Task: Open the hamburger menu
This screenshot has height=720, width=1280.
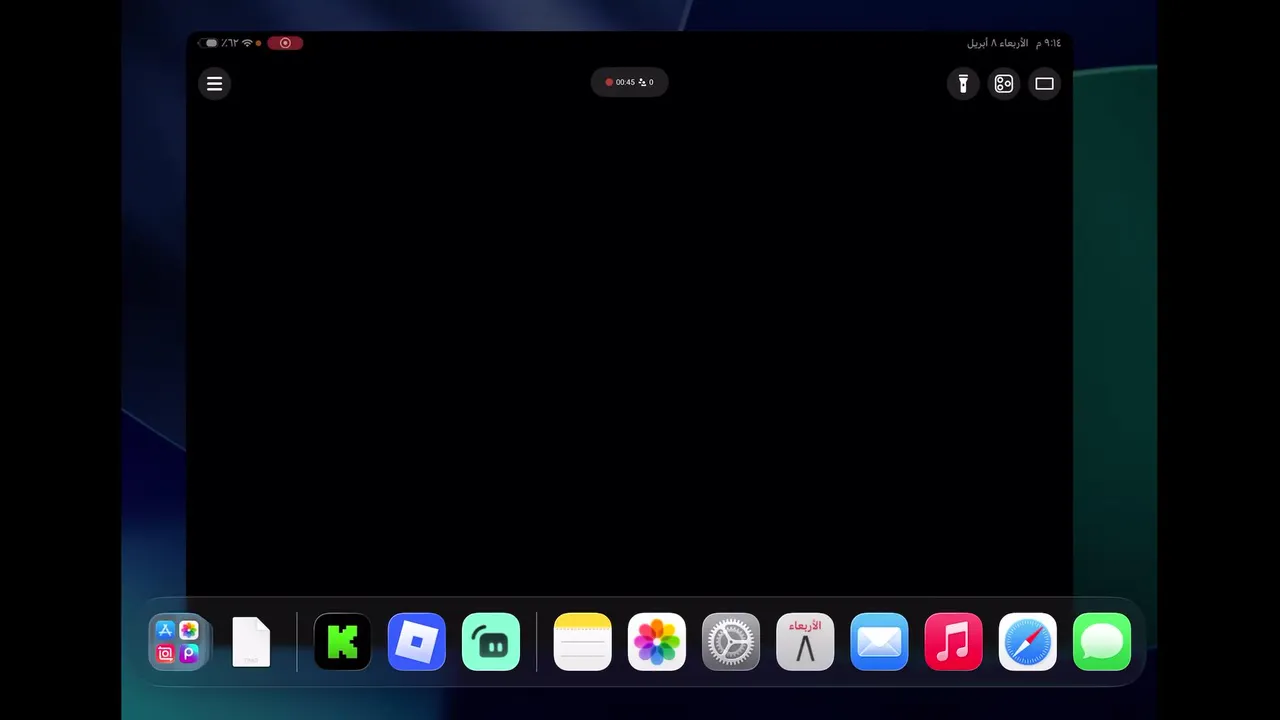Action: tap(214, 84)
